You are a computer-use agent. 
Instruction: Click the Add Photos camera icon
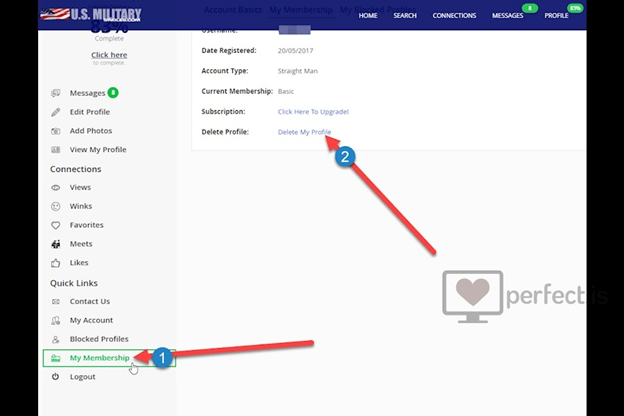pos(56,131)
